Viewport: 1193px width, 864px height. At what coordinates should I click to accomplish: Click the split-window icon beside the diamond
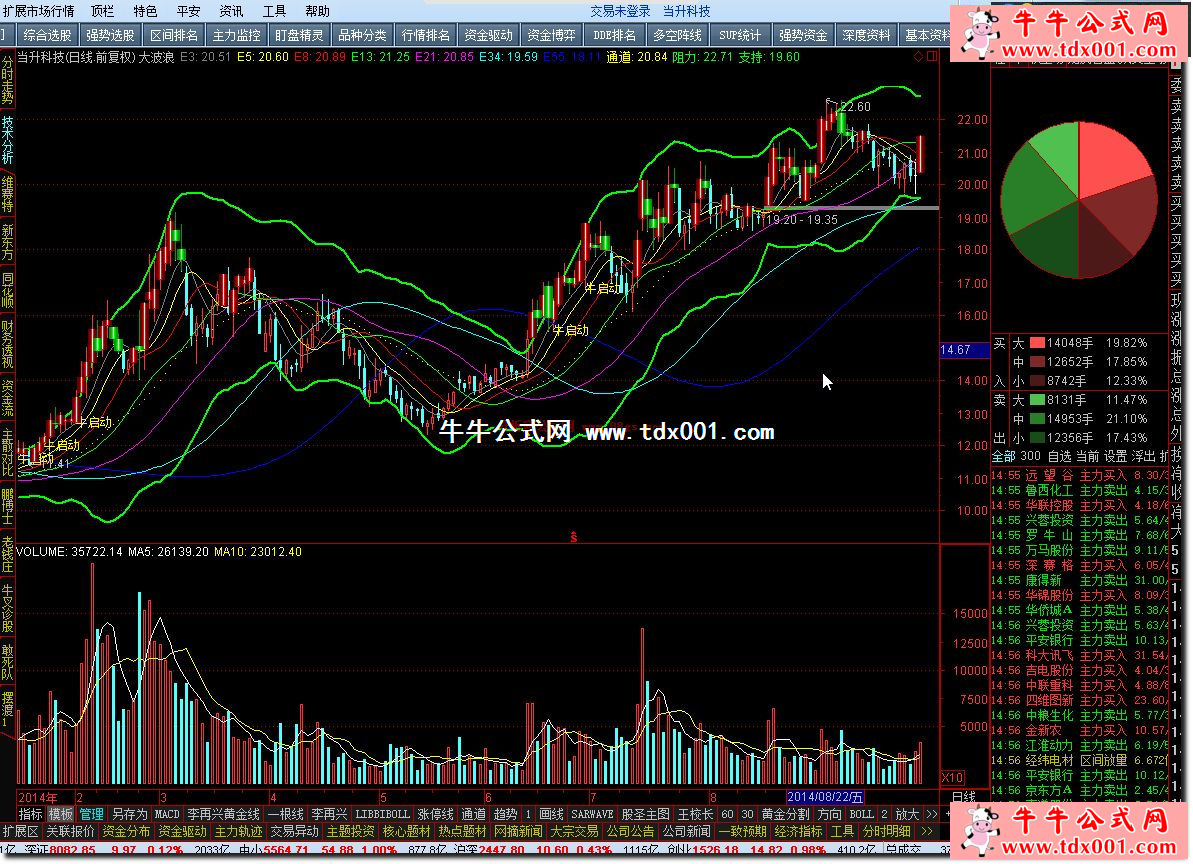click(931, 58)
